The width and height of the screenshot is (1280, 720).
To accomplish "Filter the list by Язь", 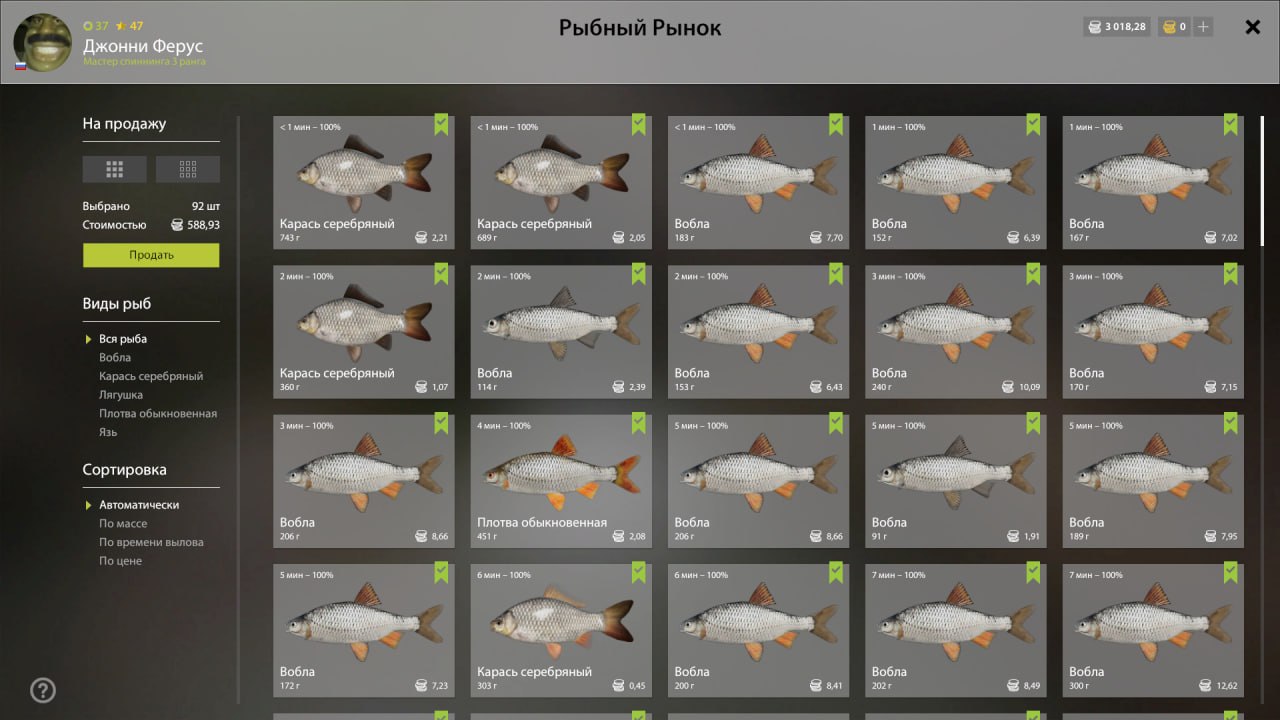I will (108, 432).
